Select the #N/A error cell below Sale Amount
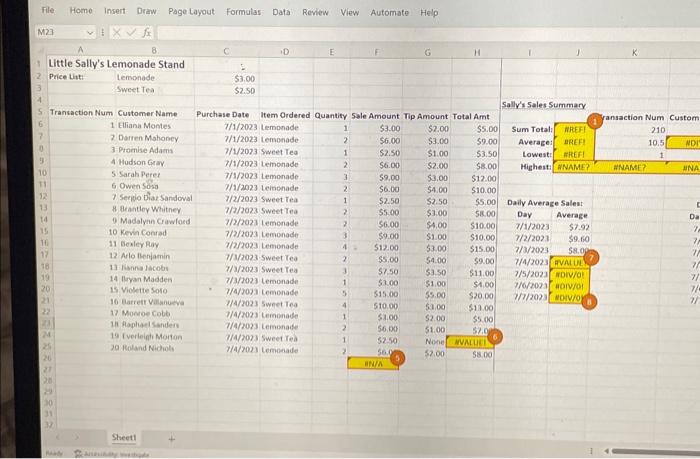 click(373, 363)
